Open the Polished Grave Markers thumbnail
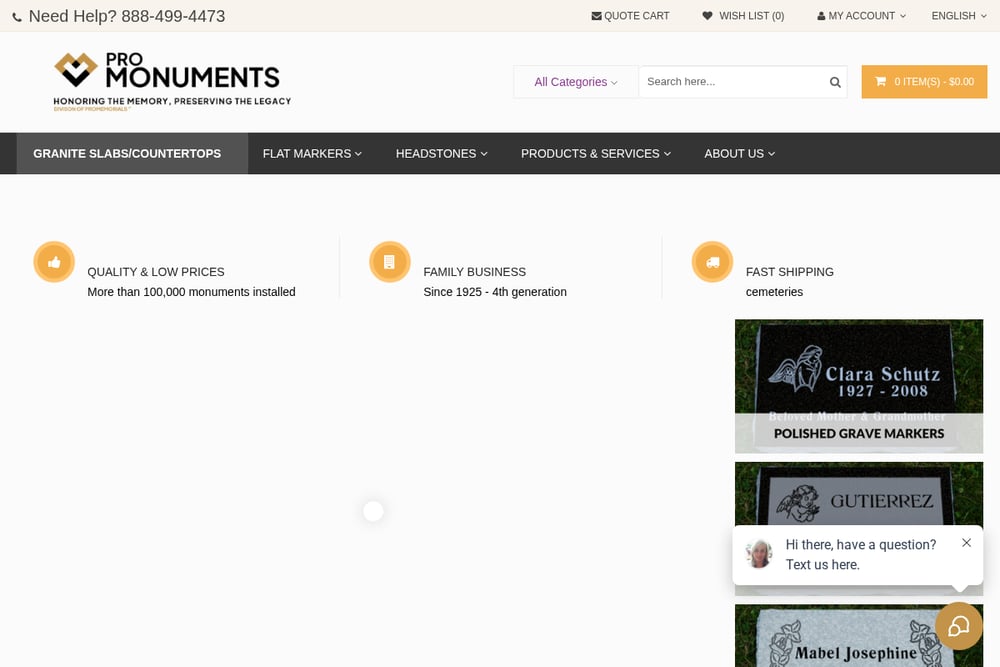 (858, 386)
